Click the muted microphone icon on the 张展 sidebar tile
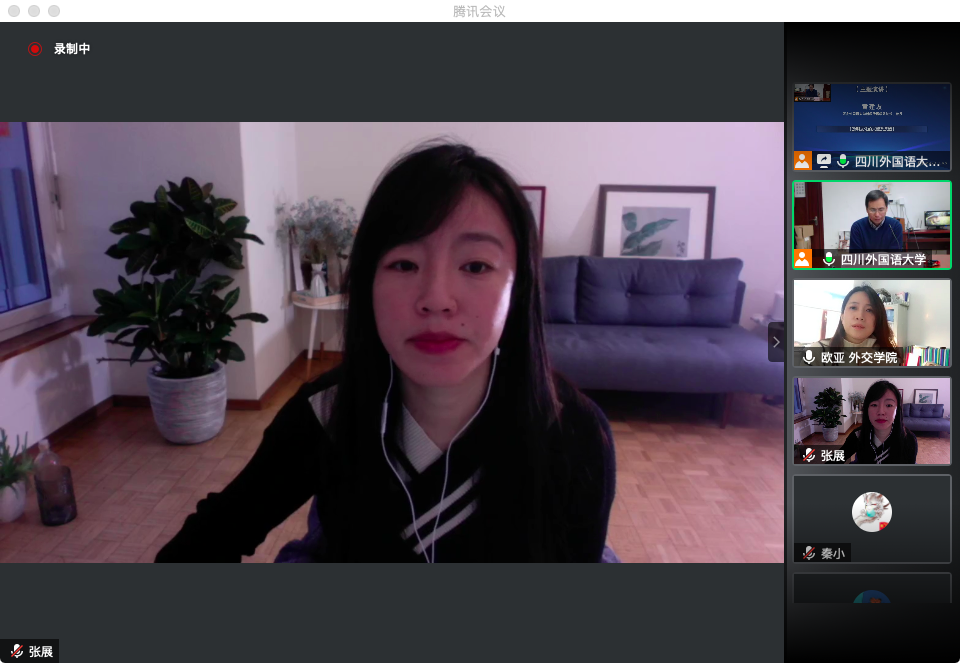This screenshot has width=960, height=663. coord(808,455)
